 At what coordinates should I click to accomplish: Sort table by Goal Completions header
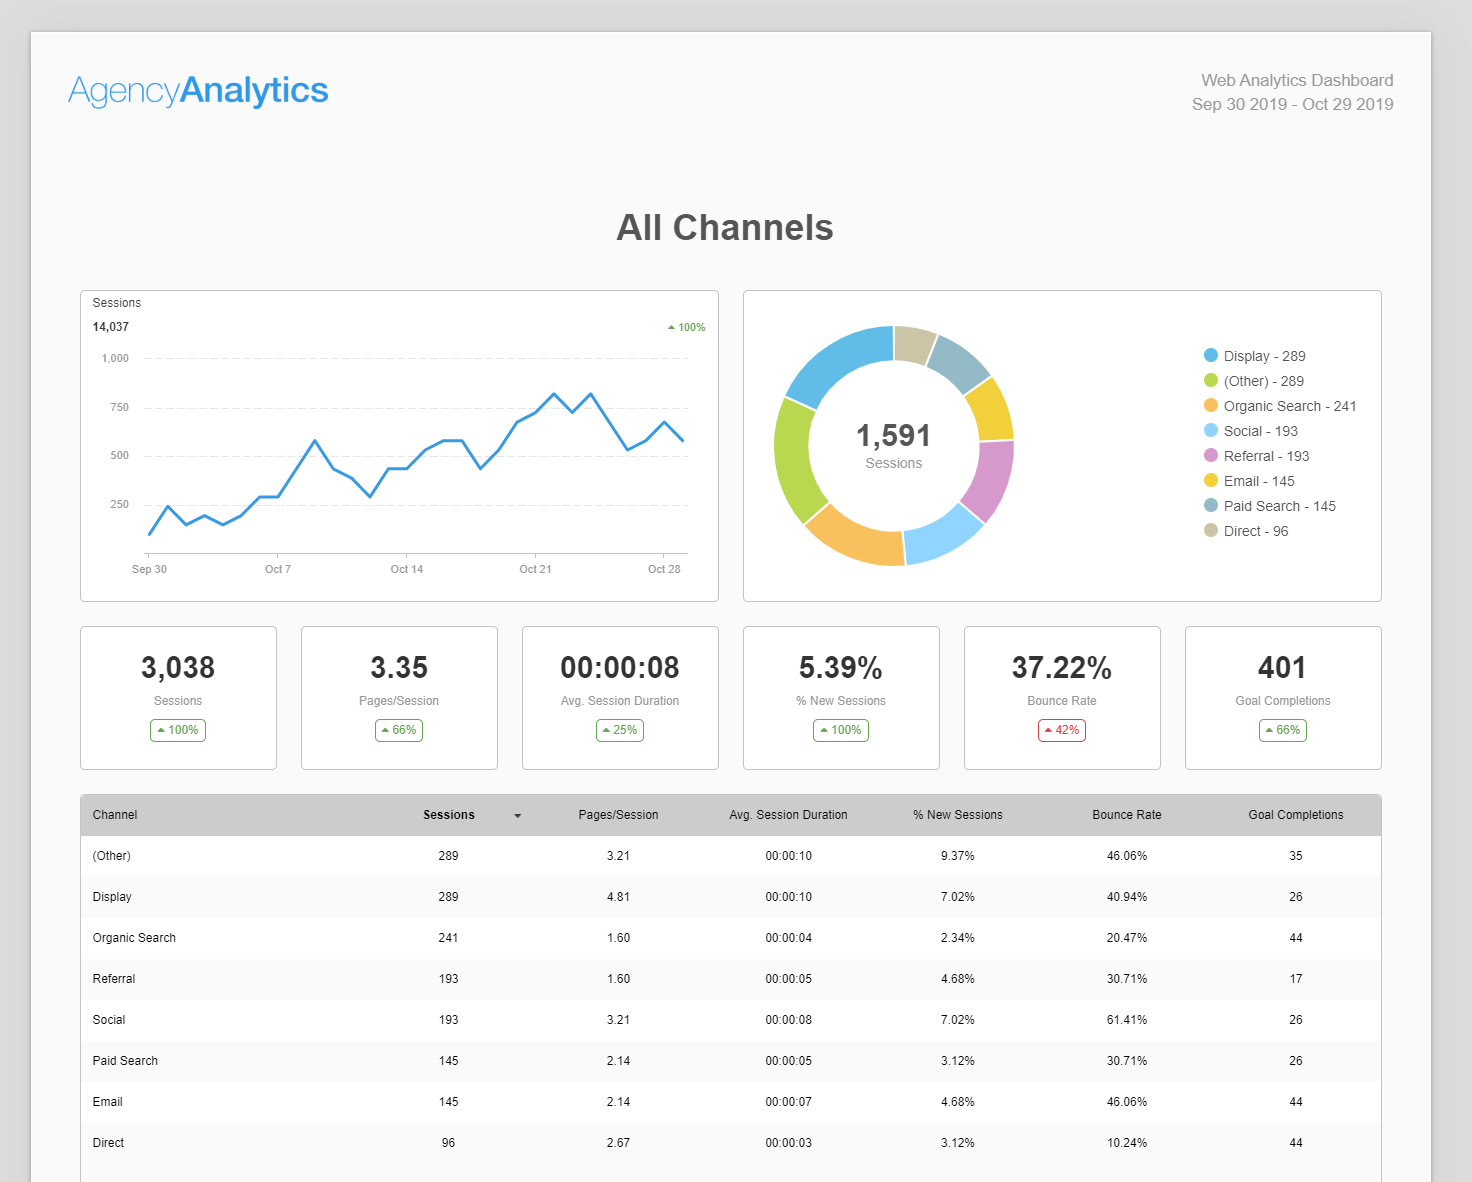(1296, 815)
